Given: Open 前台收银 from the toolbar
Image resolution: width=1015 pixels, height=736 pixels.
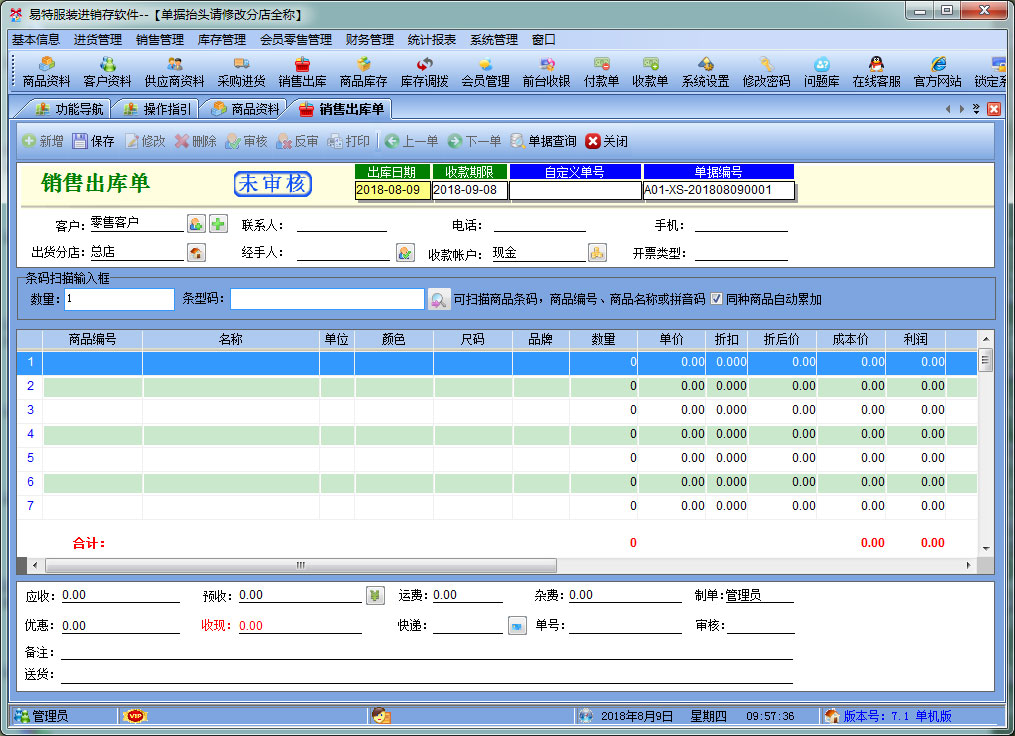Looking at the screenshot, I should coord(546,72).
